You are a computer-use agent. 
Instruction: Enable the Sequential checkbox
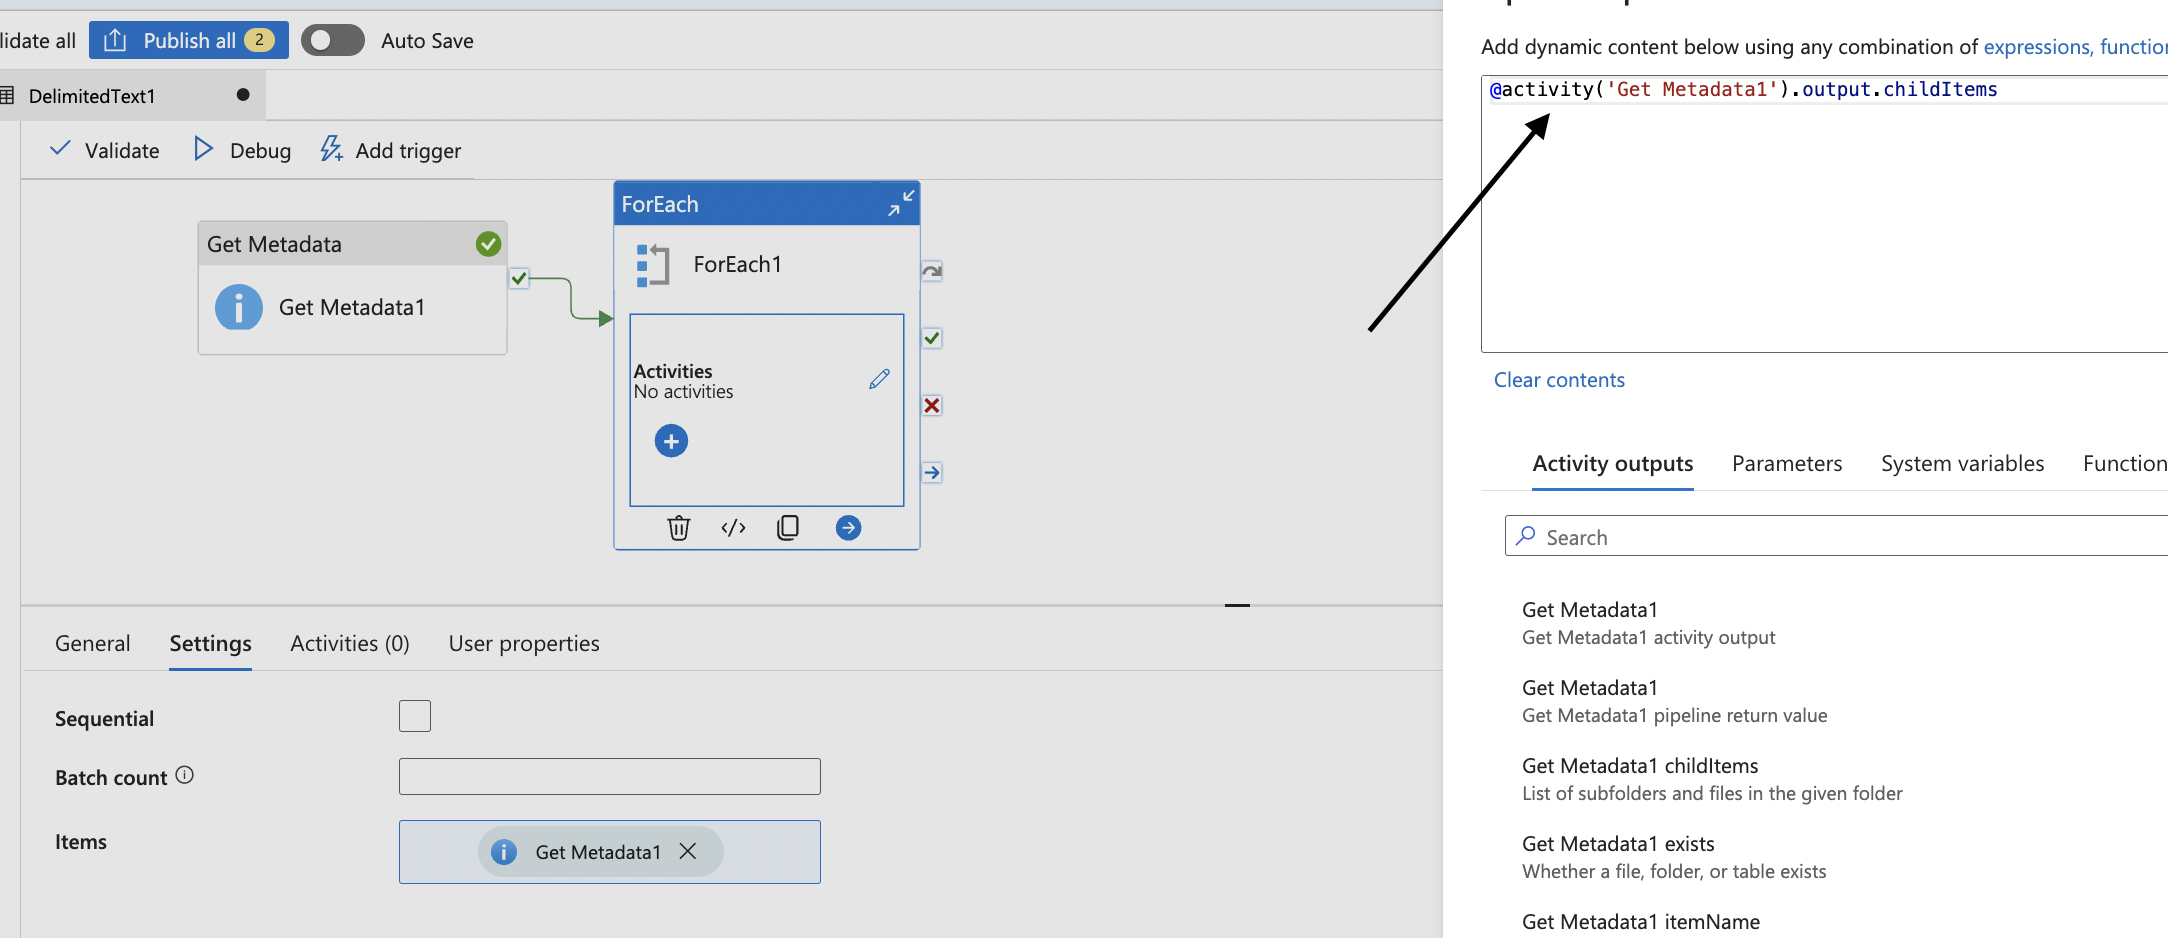(x=414, y=716)
